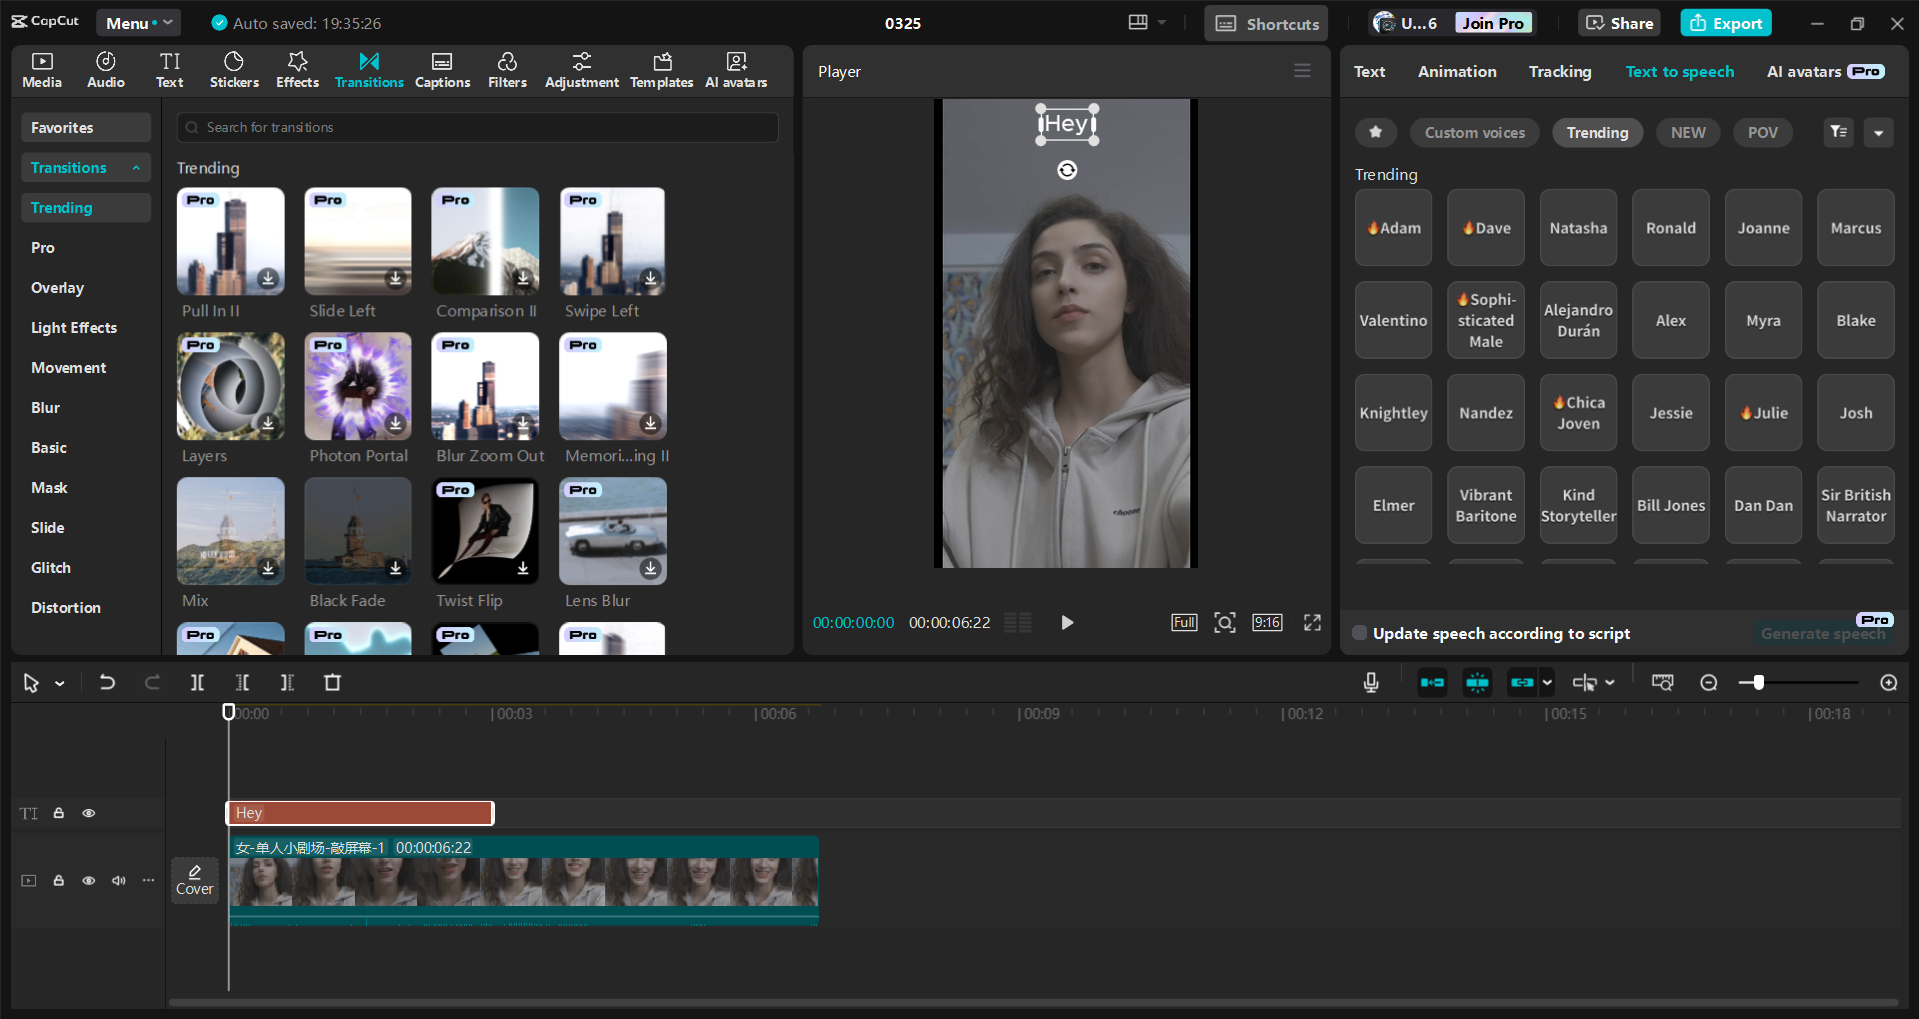Open the Text to speech tab
1919x1019 pixels.
1679,71
